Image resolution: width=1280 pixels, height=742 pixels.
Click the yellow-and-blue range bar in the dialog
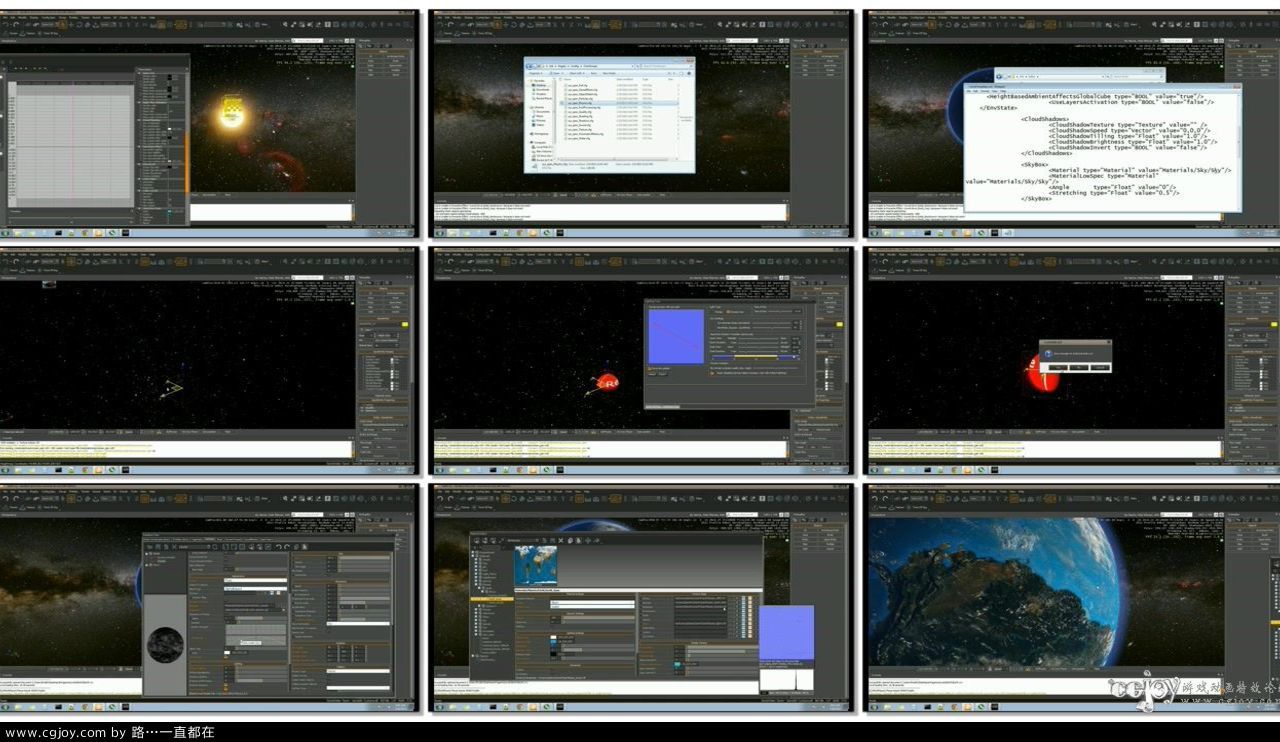pyautogui.click(x=754, y=356)
